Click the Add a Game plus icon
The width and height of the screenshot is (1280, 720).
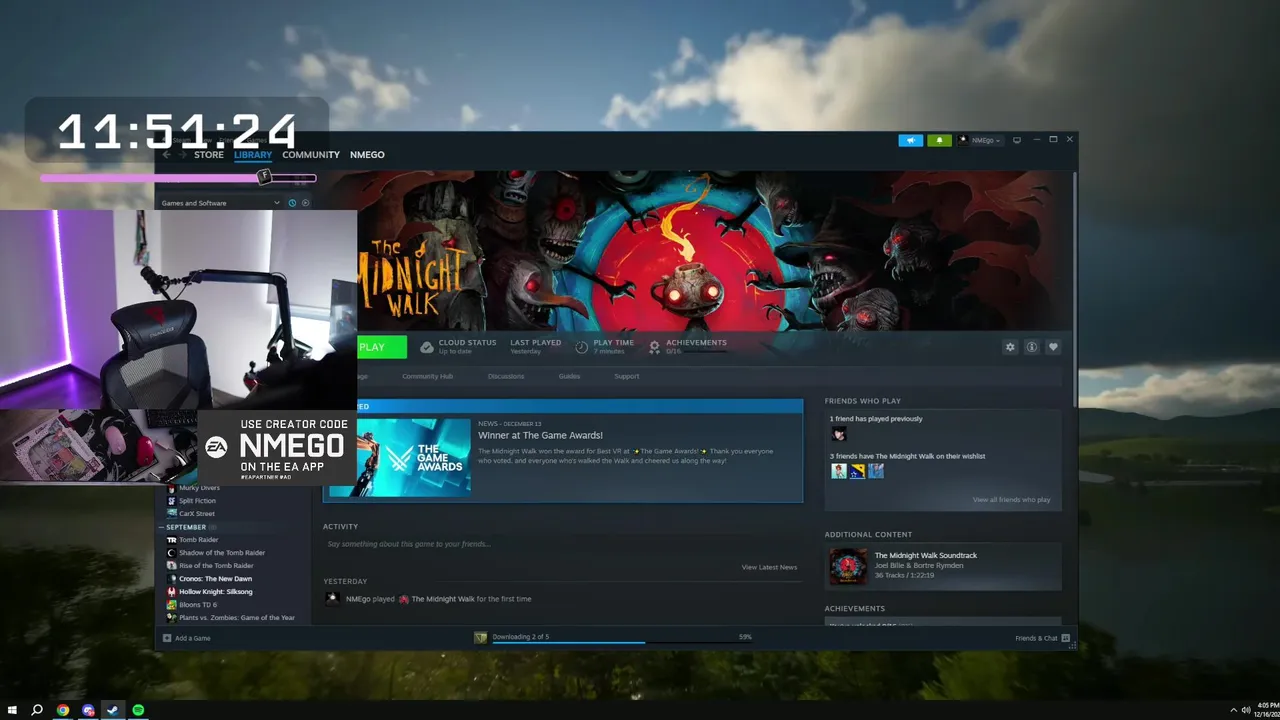[167, 638]
